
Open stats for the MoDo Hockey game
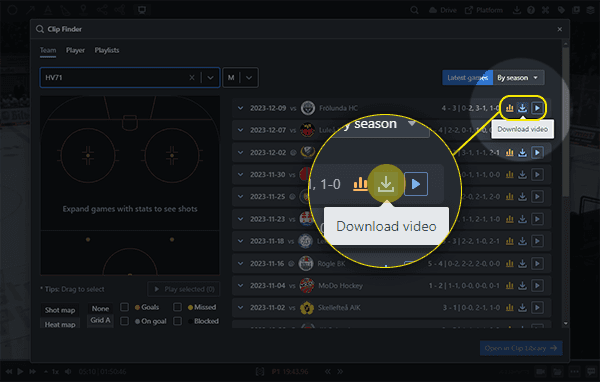pos(509,286)
